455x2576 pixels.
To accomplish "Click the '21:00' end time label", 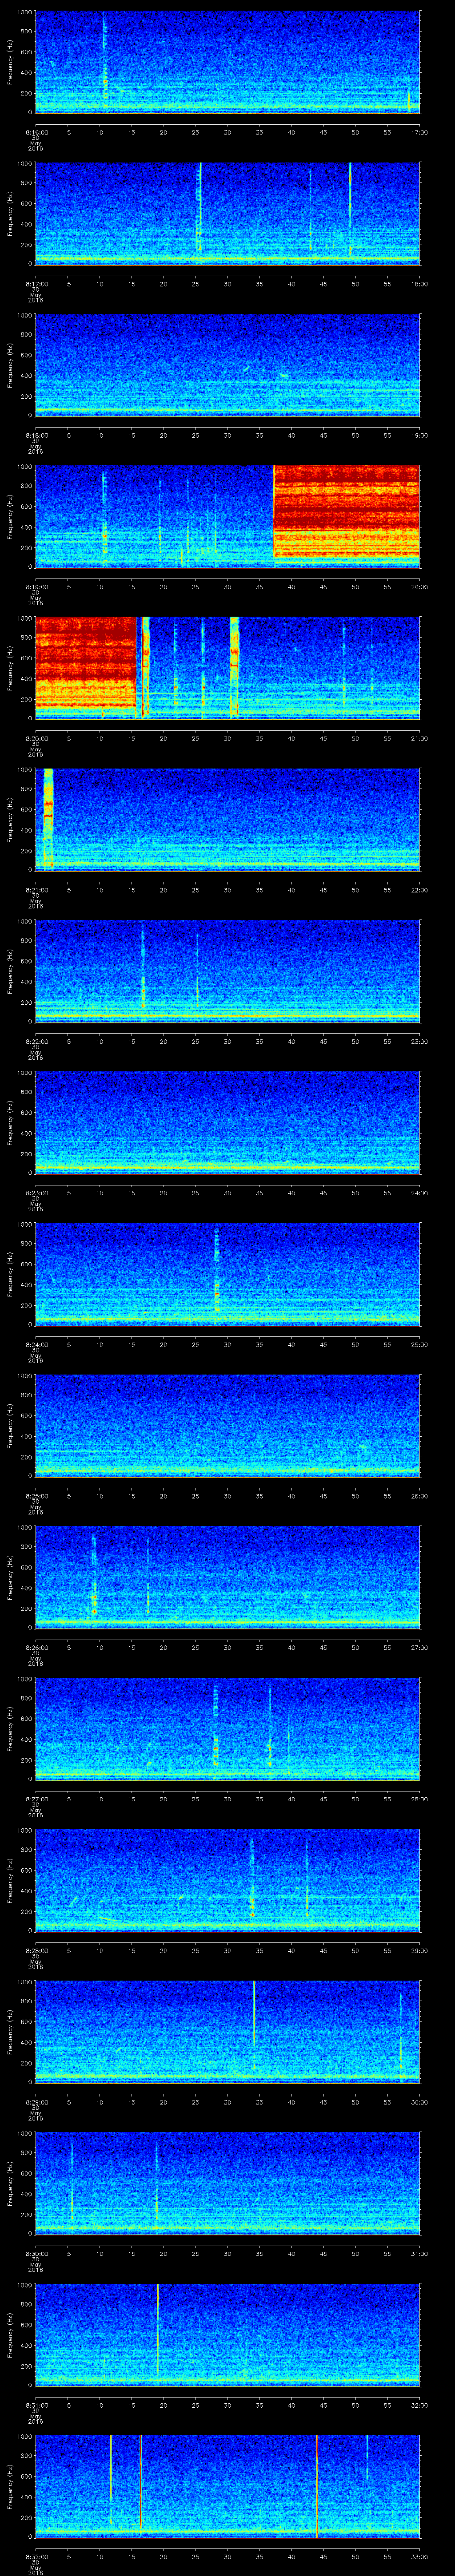I will (x=420, y=738).
